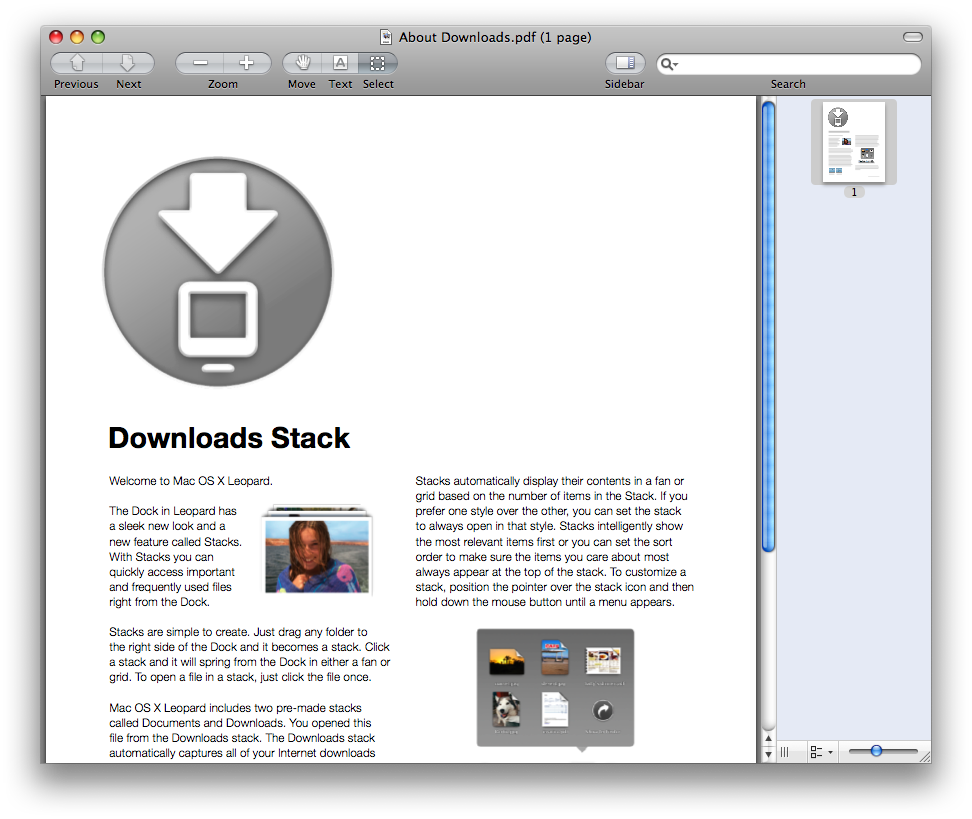Activate the rectangular Select tool

[x=378, y=63]
